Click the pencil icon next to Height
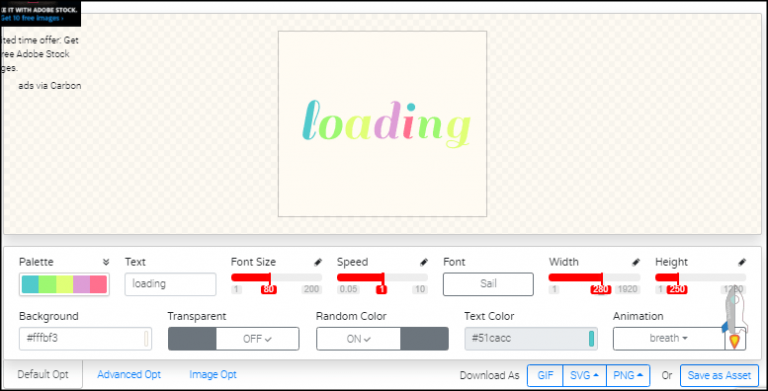The image size is (768, 391). click(742, 262)
